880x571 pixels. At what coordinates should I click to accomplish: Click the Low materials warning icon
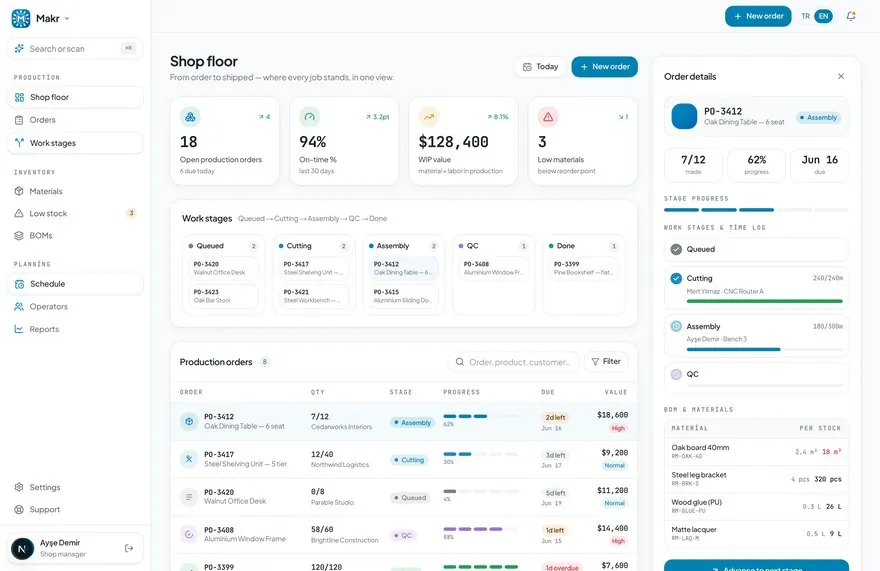click(548, 117)
